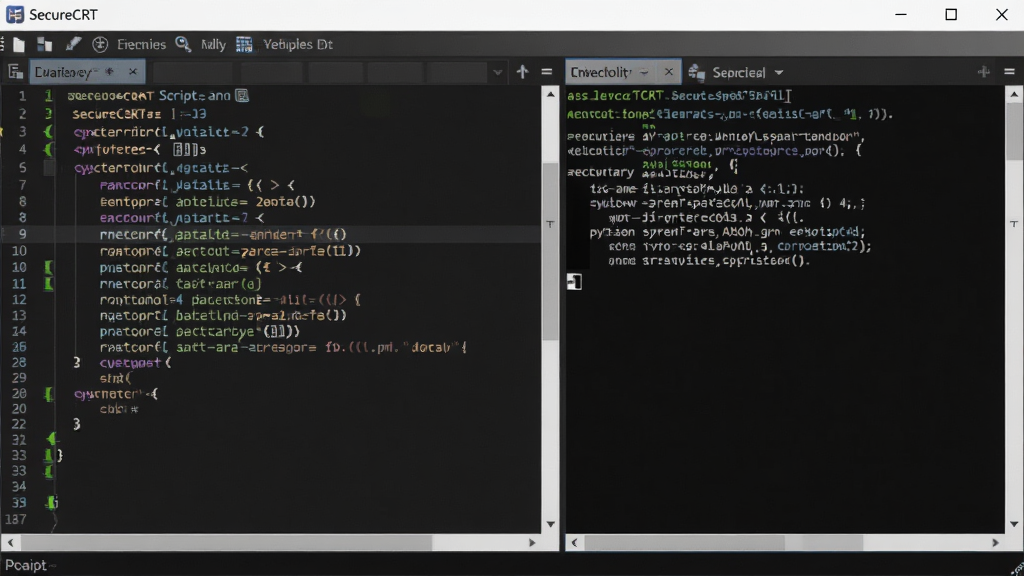1024x576 pixels.
Task: Collapse the green fold marker on line 3
Action: [x=48, y=132]
